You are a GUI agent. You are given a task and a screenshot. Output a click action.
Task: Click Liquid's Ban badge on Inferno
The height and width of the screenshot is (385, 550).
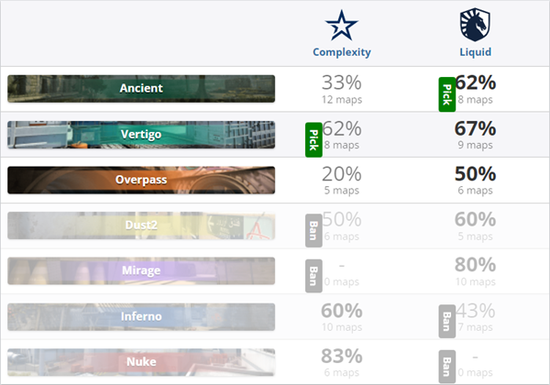(x=447, y=321)
